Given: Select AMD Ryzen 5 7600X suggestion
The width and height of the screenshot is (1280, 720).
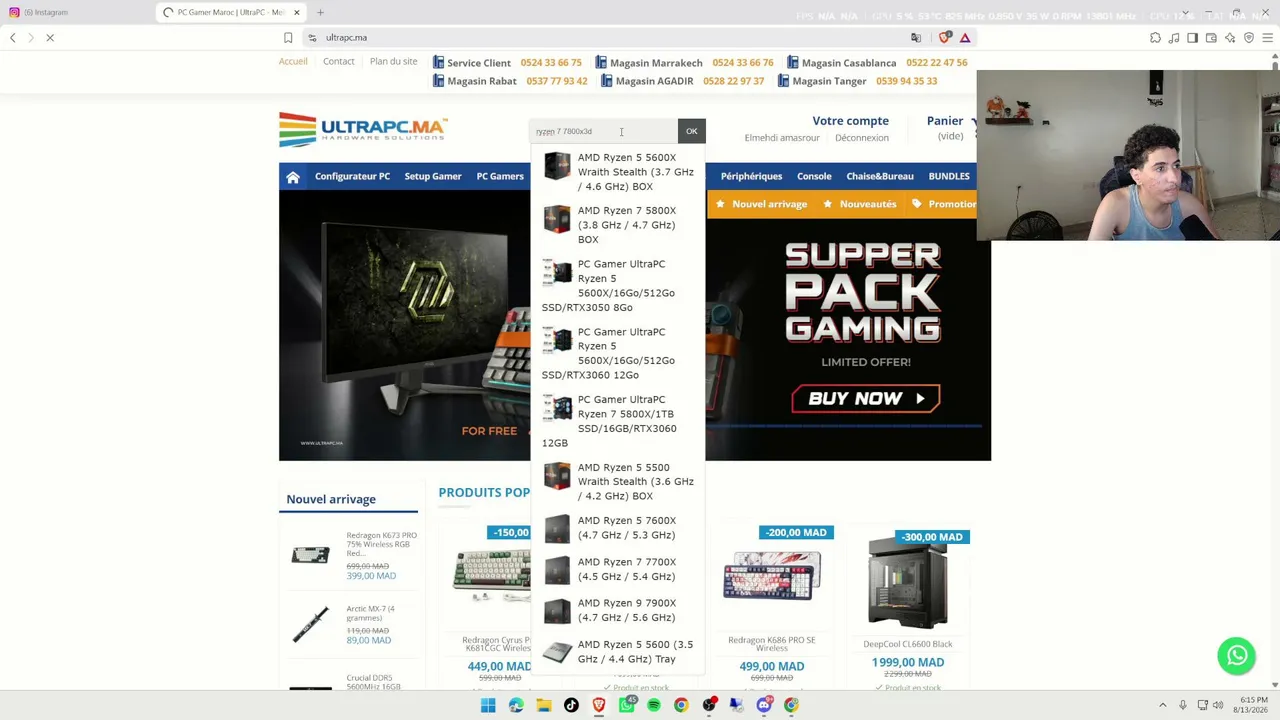Looking at the screenshot, I should point(617,528).
